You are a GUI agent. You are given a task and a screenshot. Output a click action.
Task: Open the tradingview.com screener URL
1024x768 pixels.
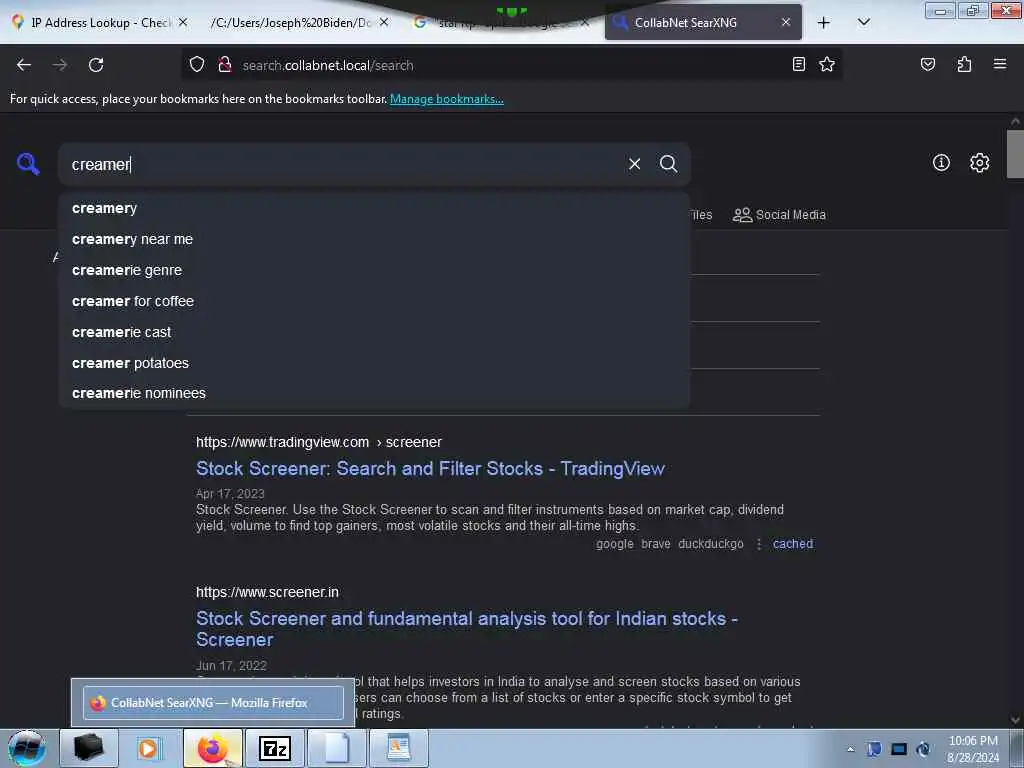coord(319,442)
